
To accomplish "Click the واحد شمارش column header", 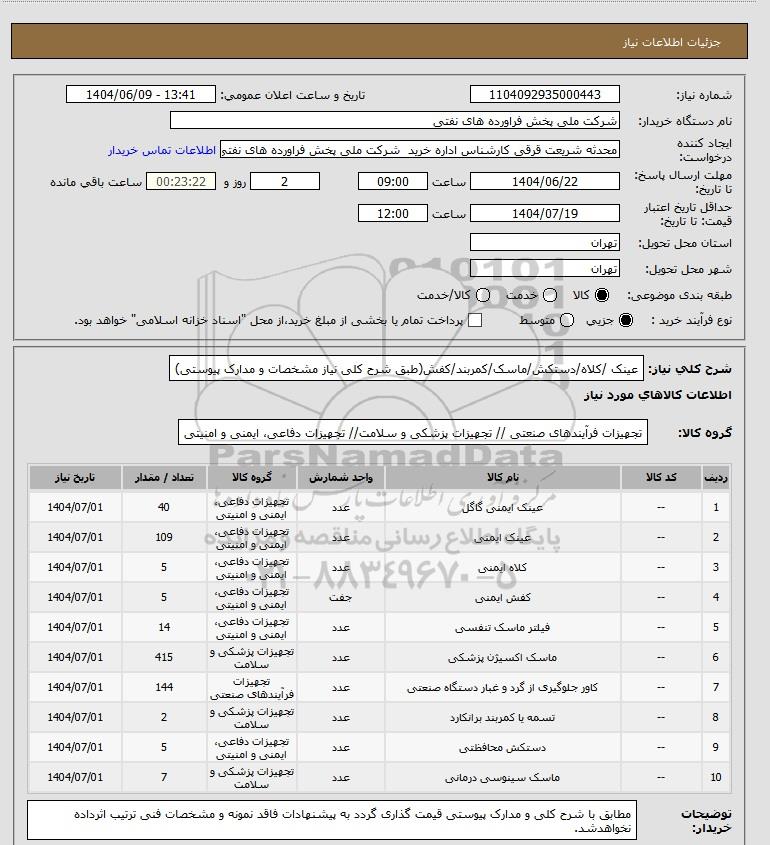I will tap(341, 477).
